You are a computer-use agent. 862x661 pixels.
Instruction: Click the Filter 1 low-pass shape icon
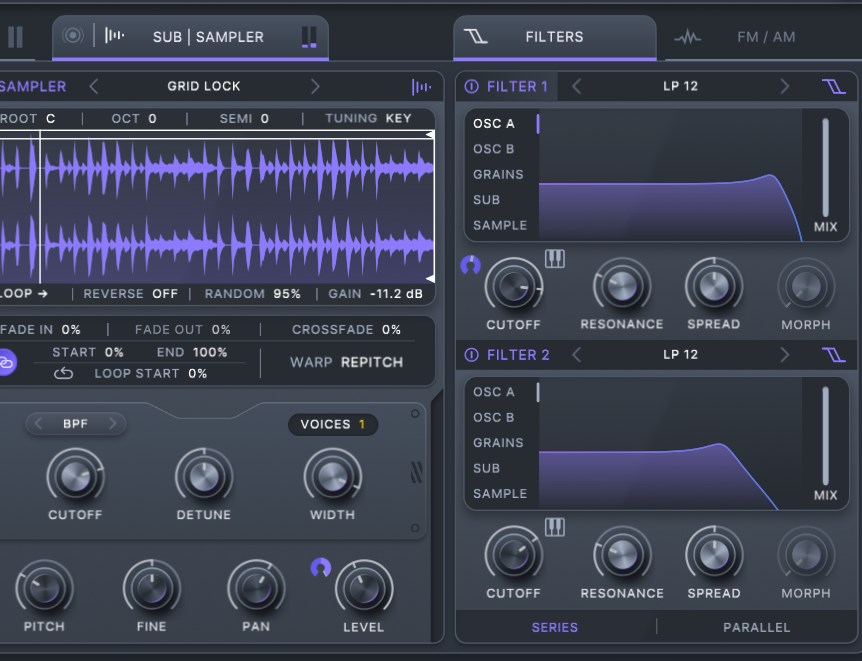point(832,87)
